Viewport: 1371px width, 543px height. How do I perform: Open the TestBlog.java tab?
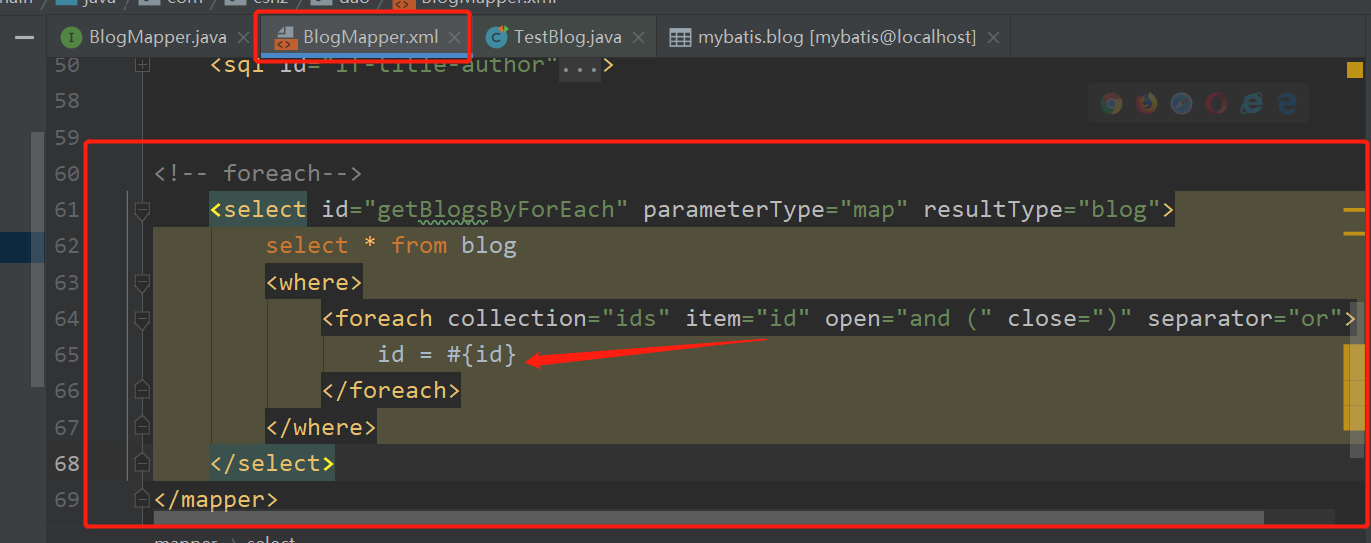pyautogui.click(x=567, y=38)
